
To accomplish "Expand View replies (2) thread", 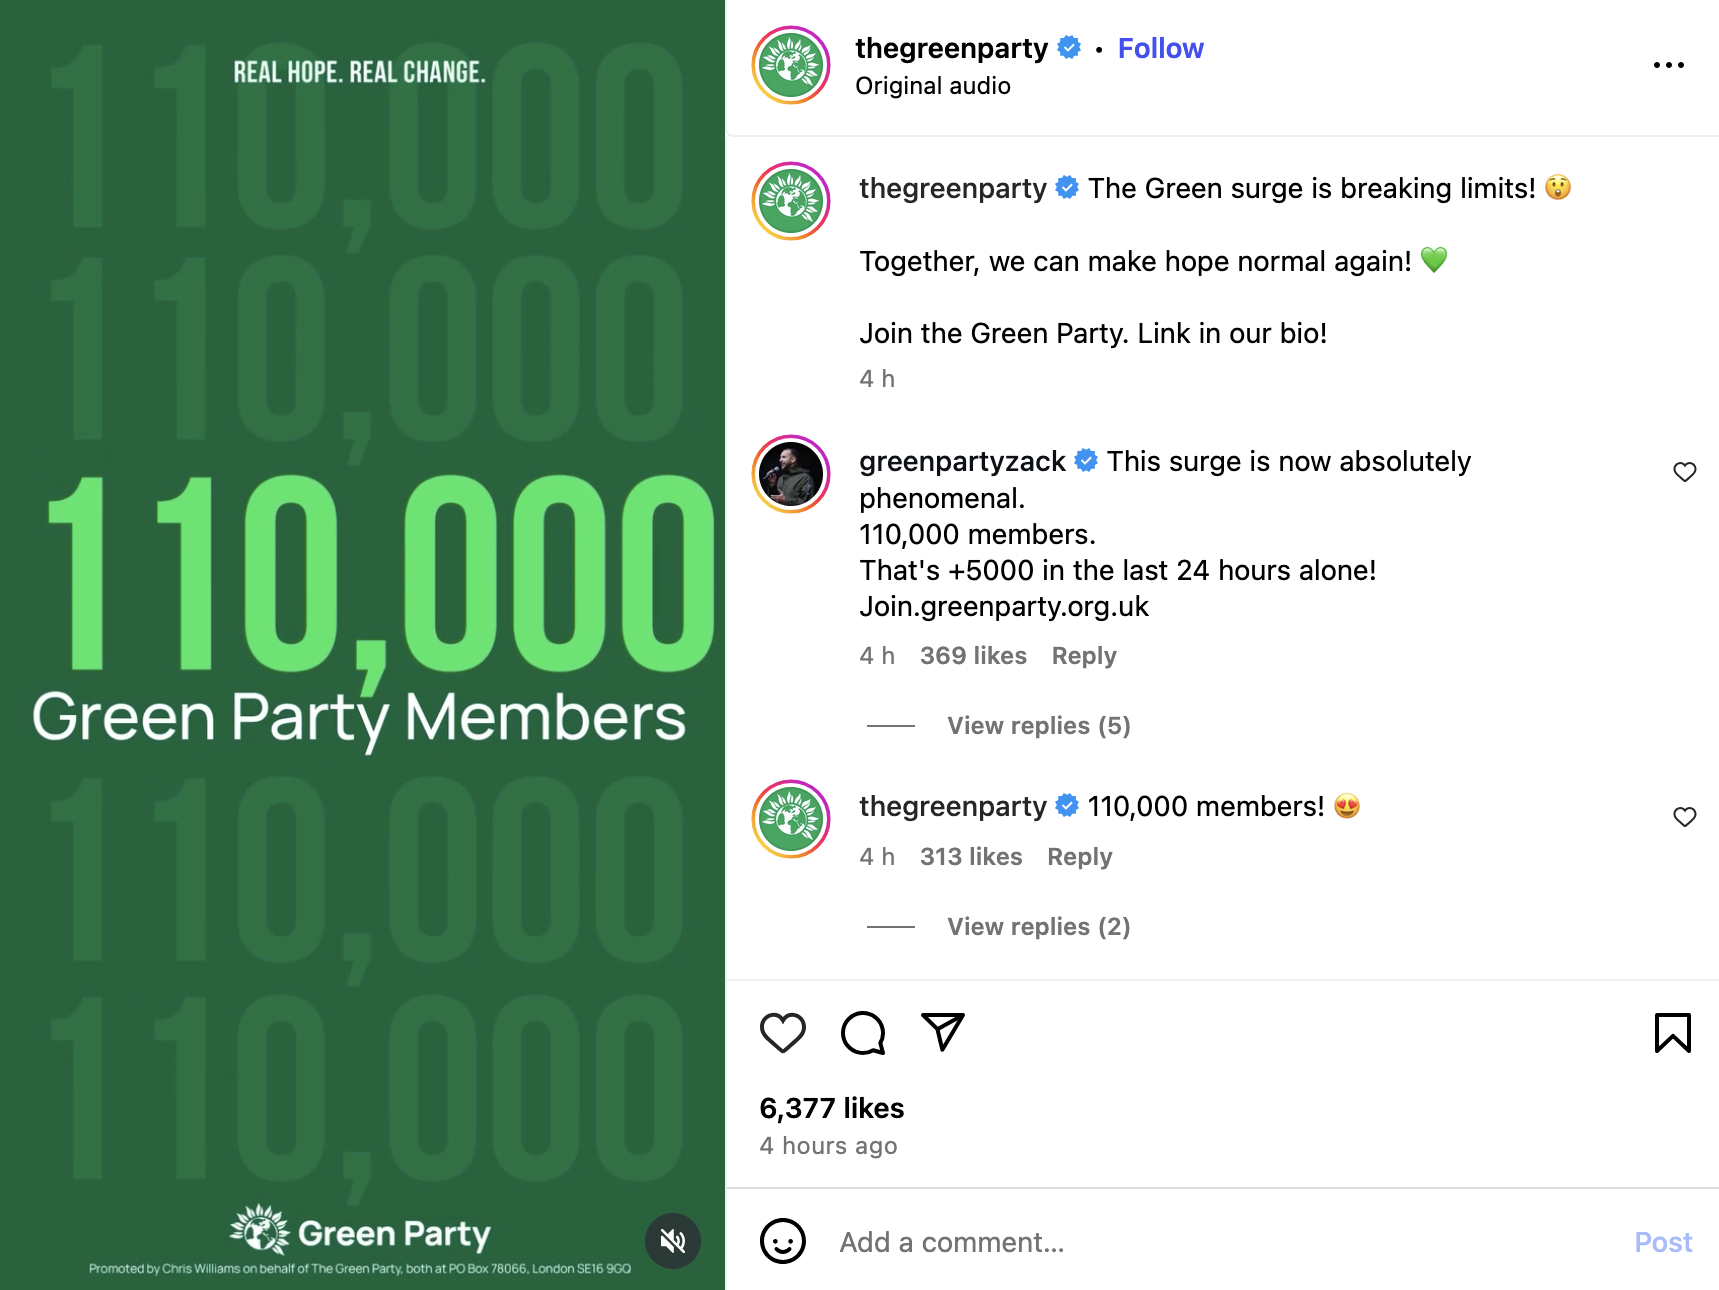I will click(1038, 927).
